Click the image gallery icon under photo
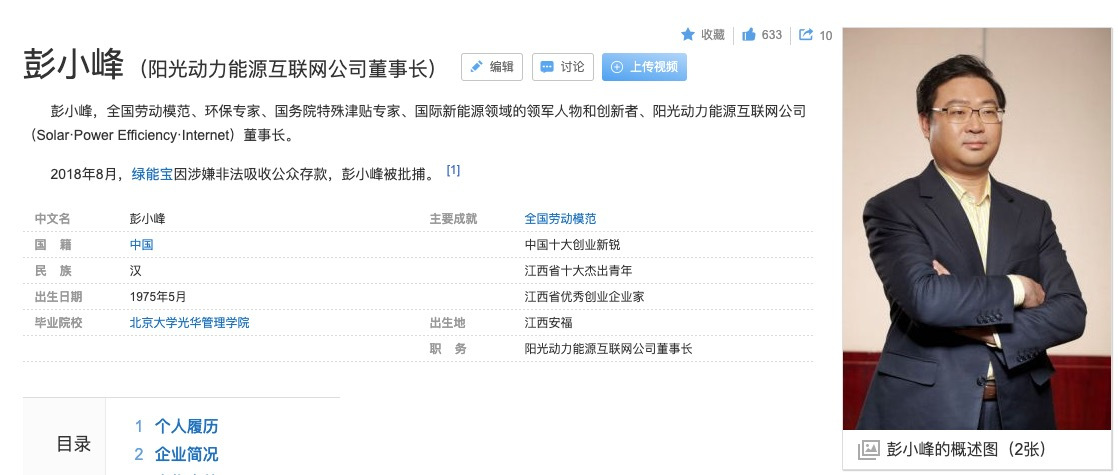1118x475 pixels. tap(868, 449)
